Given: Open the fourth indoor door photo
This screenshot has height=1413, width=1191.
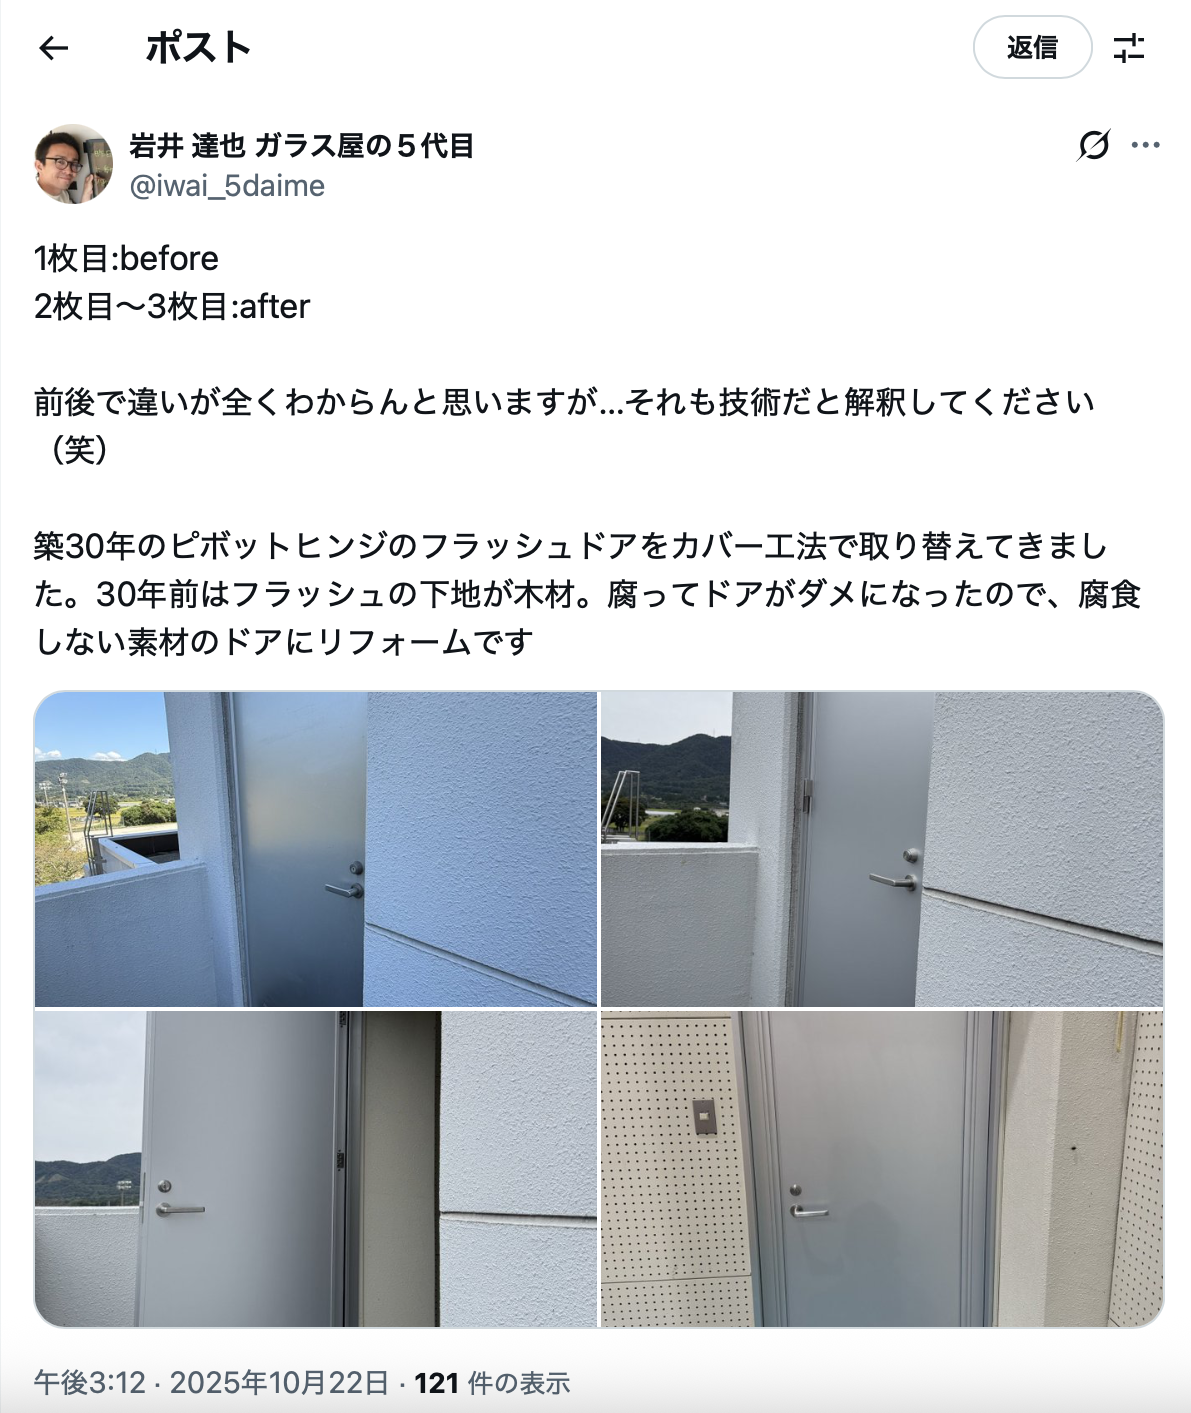Looking at the screenshot, I should [882, 1169].
